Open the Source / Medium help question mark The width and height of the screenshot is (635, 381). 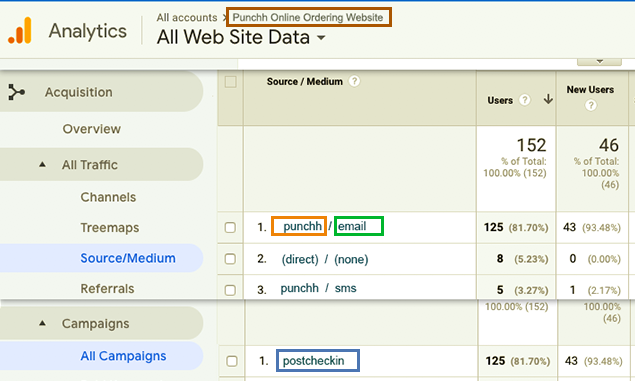coord(354,81)
